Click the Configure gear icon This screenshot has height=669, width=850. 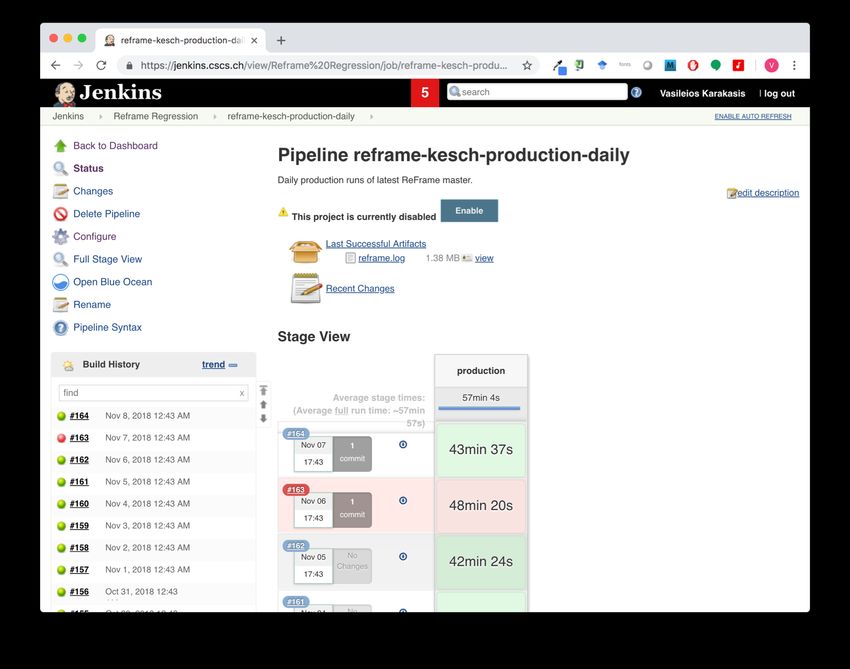pos(60,237)
